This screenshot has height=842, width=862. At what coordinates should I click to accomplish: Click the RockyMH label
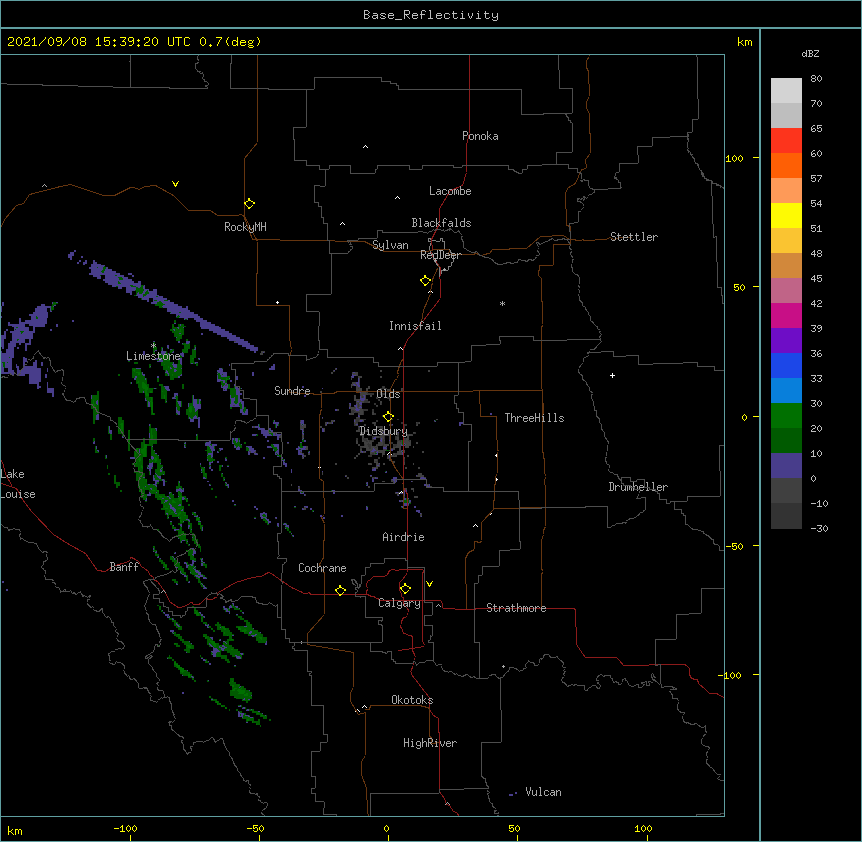pos(245,227)
